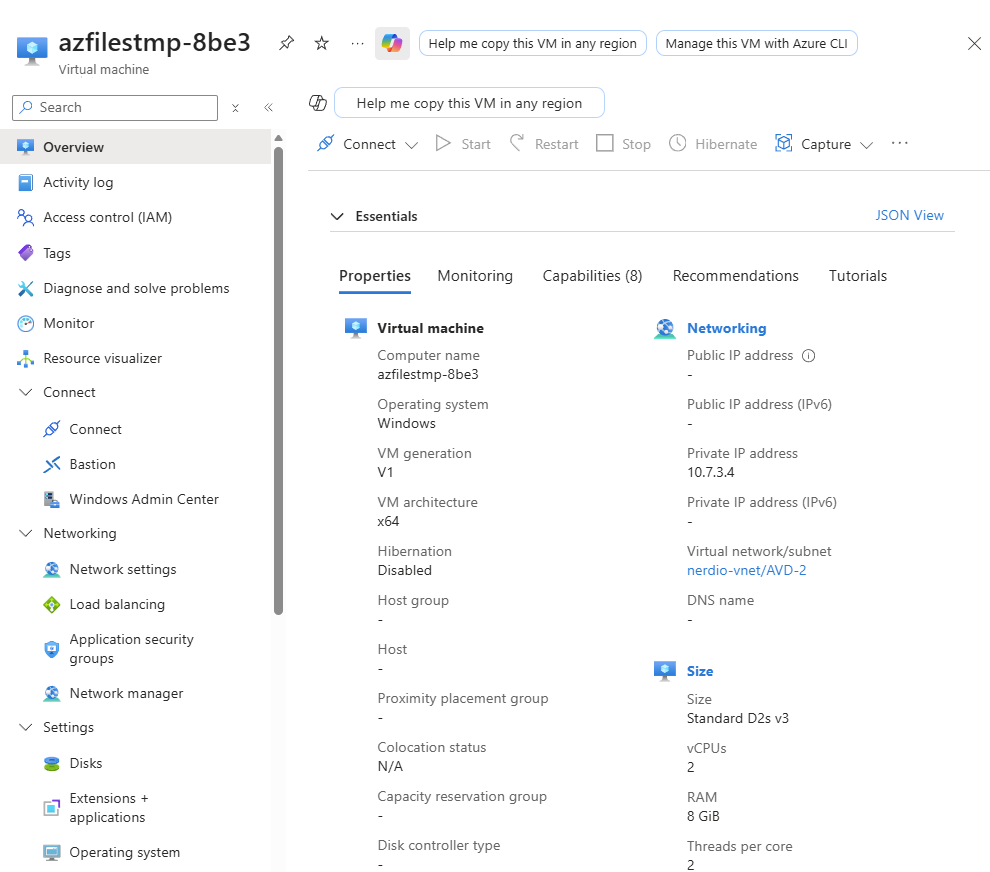Viewport: 990px width, 872px height.
Task: Click the sidebar scrollbar thumb
Action: (x=278, y=381)
